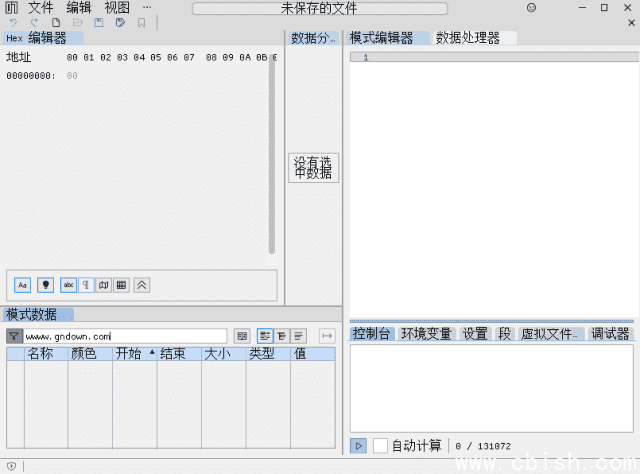This screenshot has width=640, height=474.
Task: Open the 编辑 menu
Action: 79,8
